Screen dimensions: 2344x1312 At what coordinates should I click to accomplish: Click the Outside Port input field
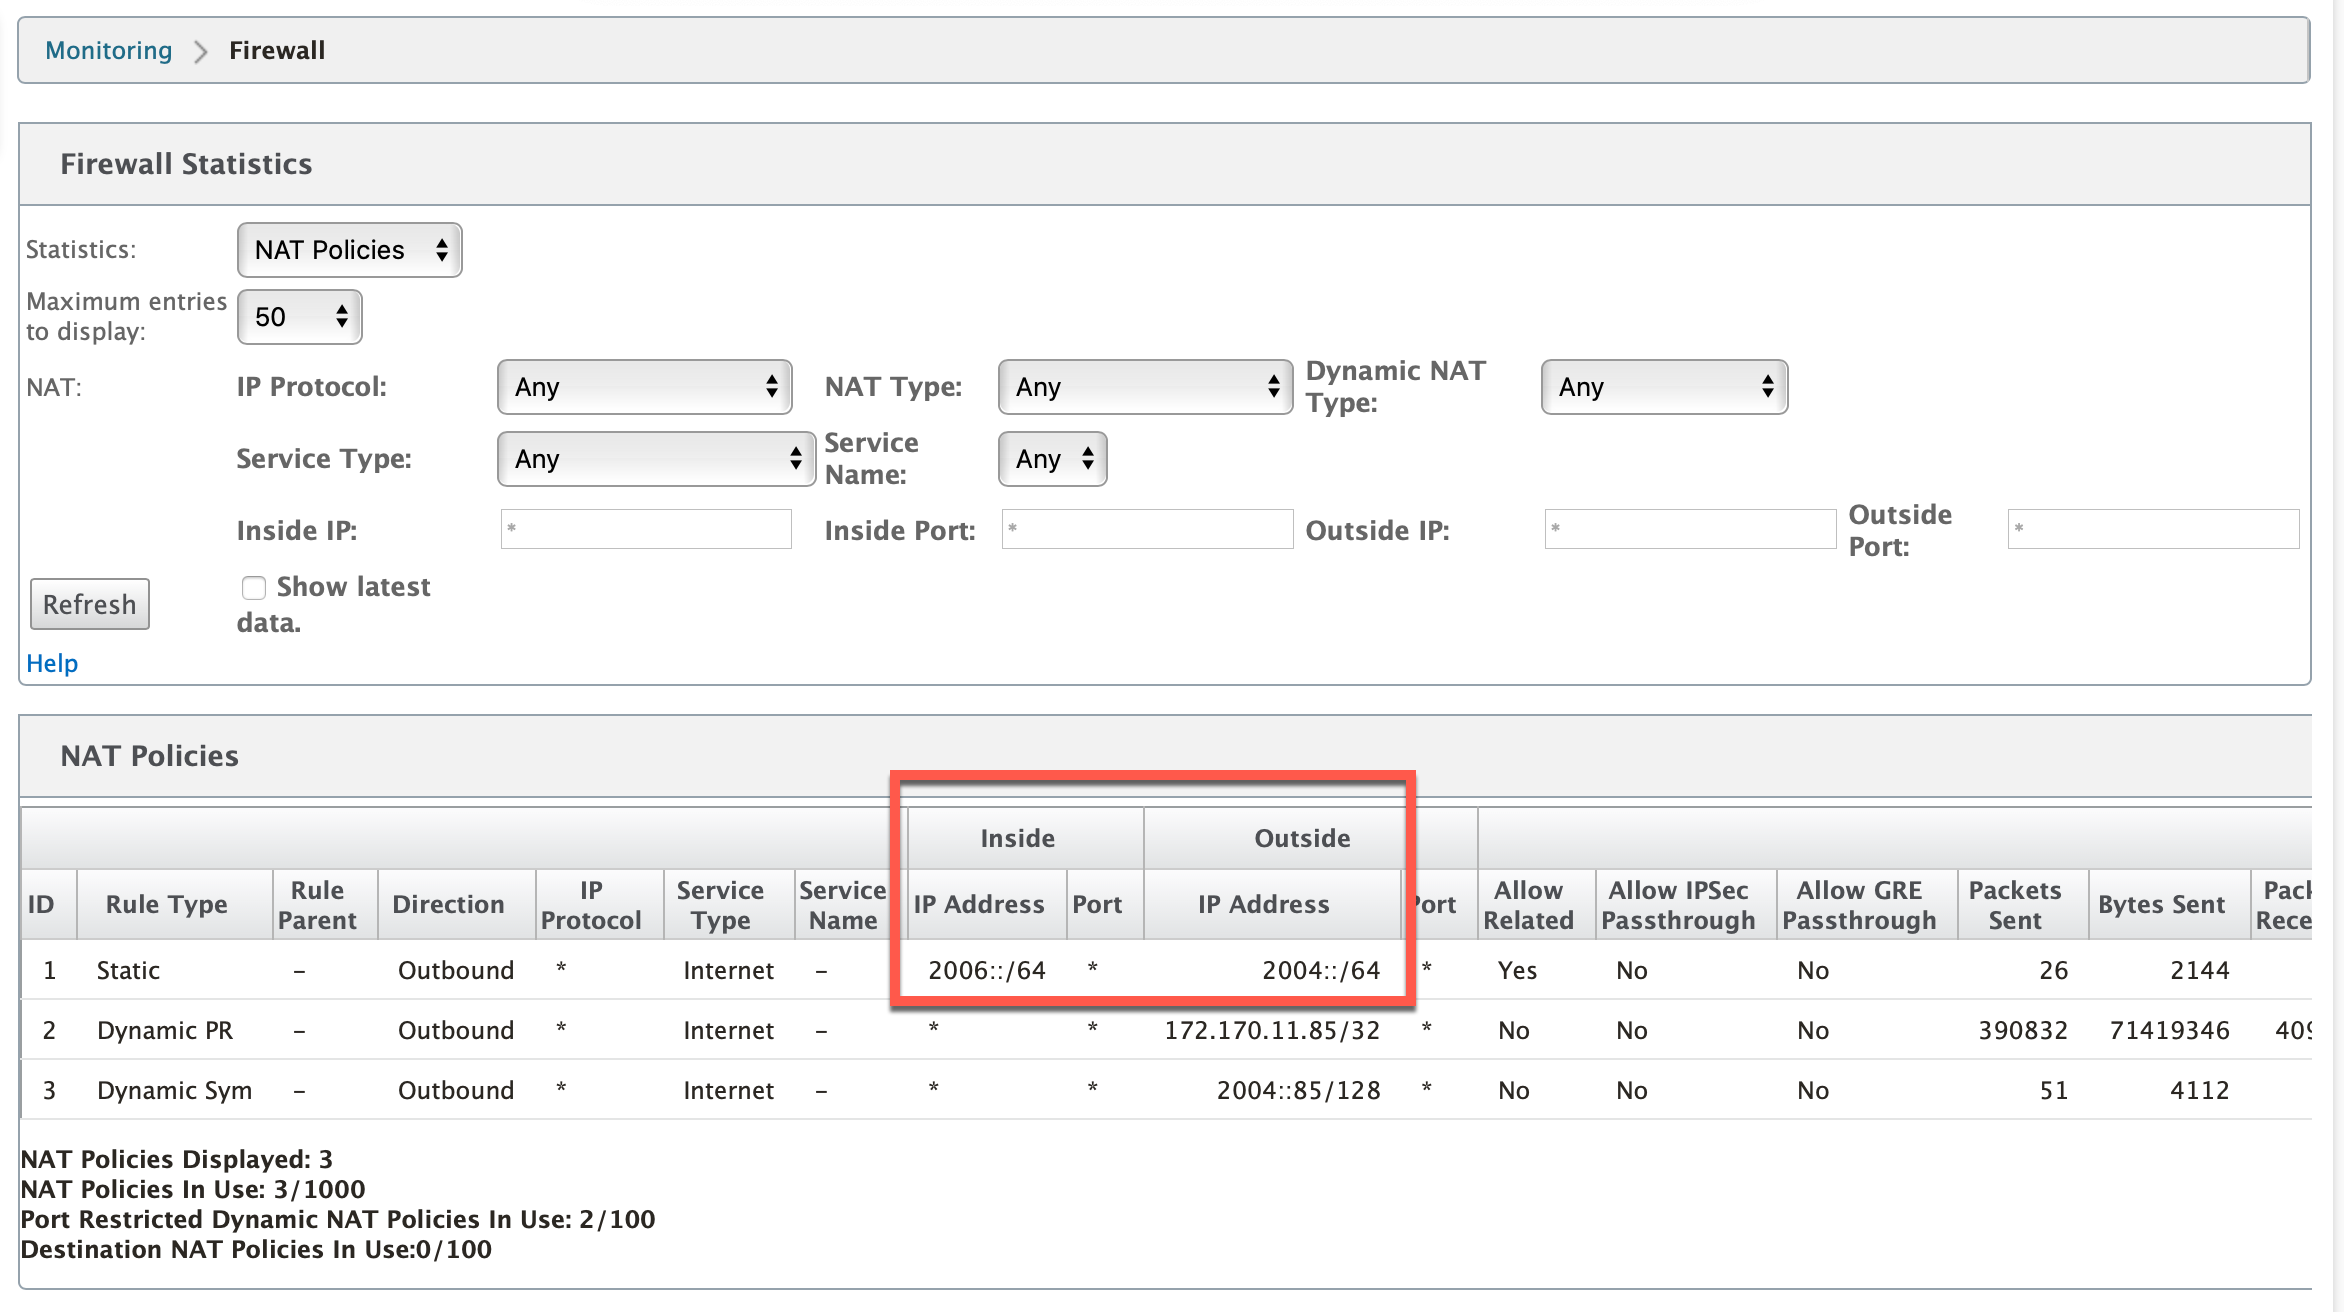2153,529
